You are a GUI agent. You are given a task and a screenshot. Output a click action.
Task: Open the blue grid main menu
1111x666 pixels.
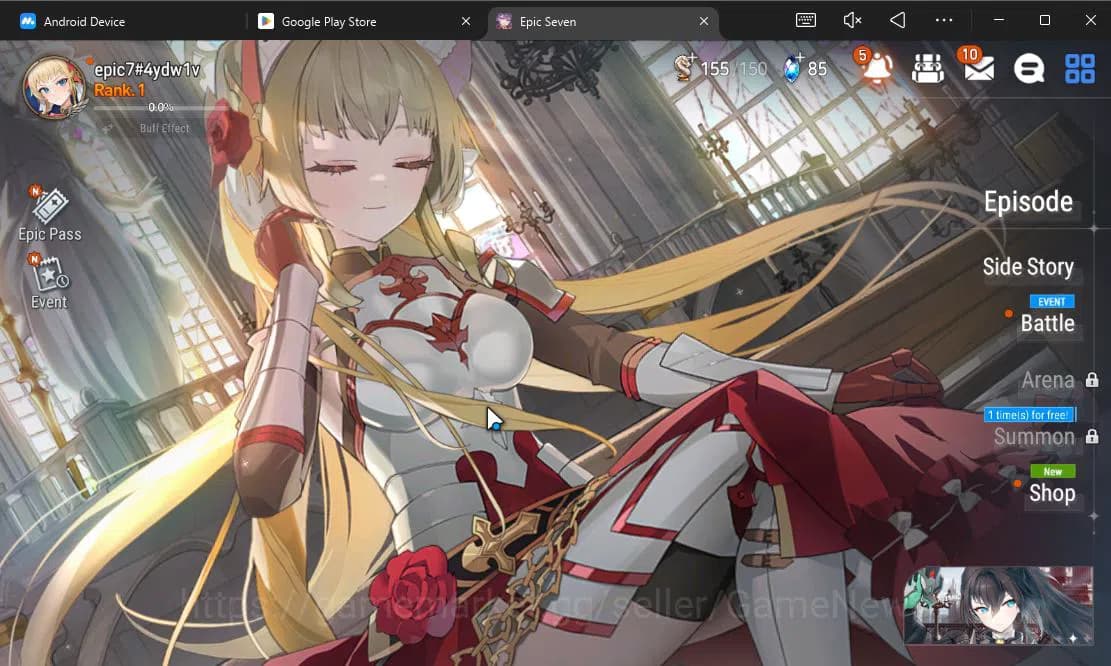(x=1079, y=68)
